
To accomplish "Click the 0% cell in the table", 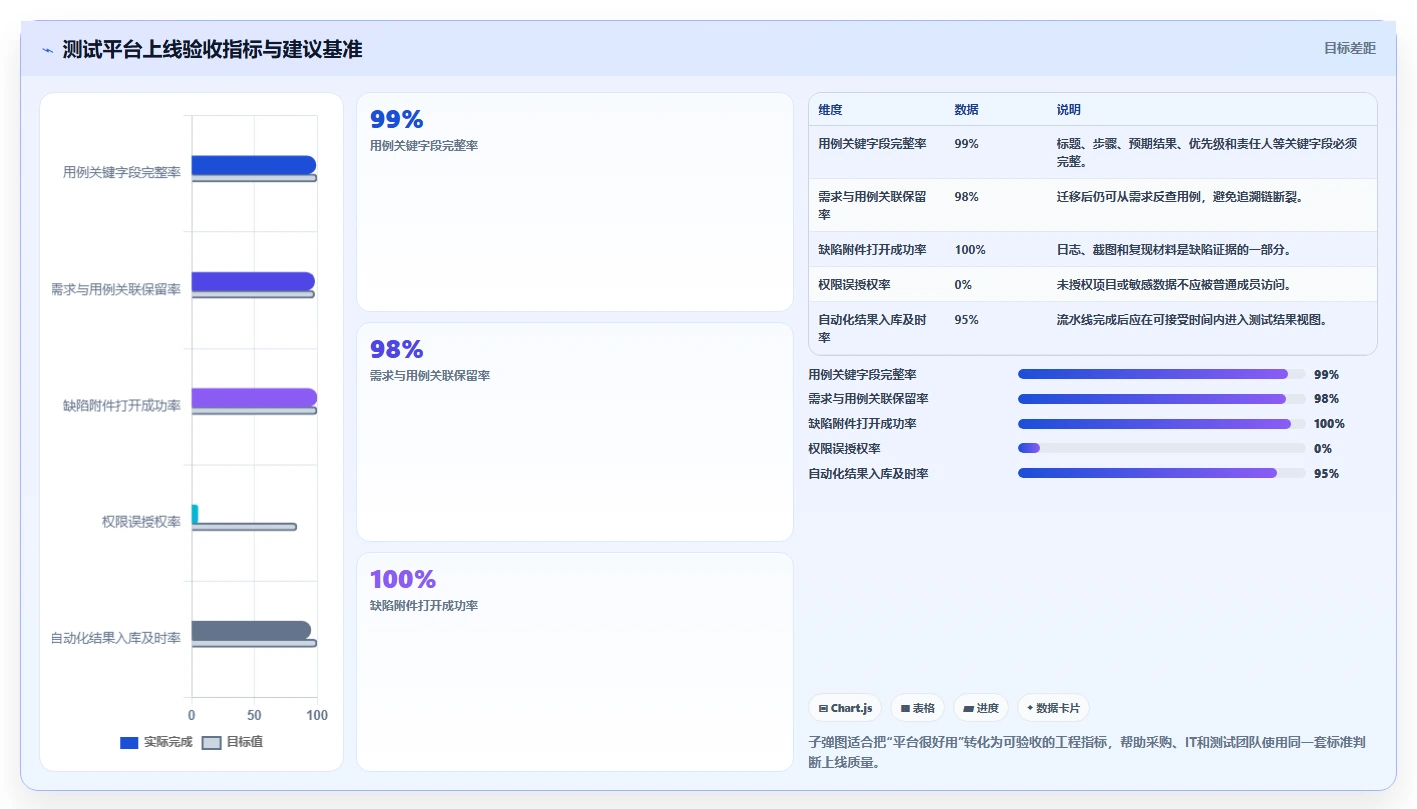I will [x=963, y=285].
